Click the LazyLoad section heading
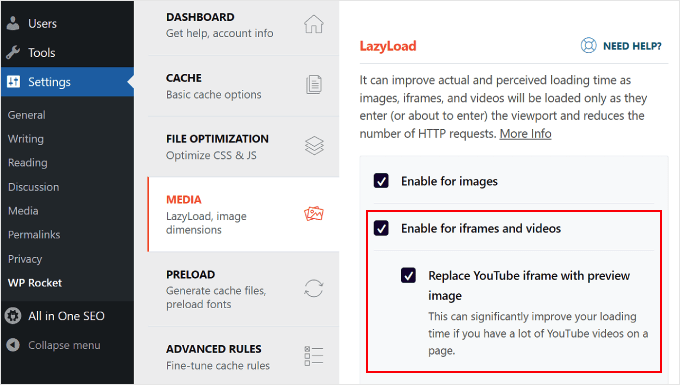 (388, 46)
